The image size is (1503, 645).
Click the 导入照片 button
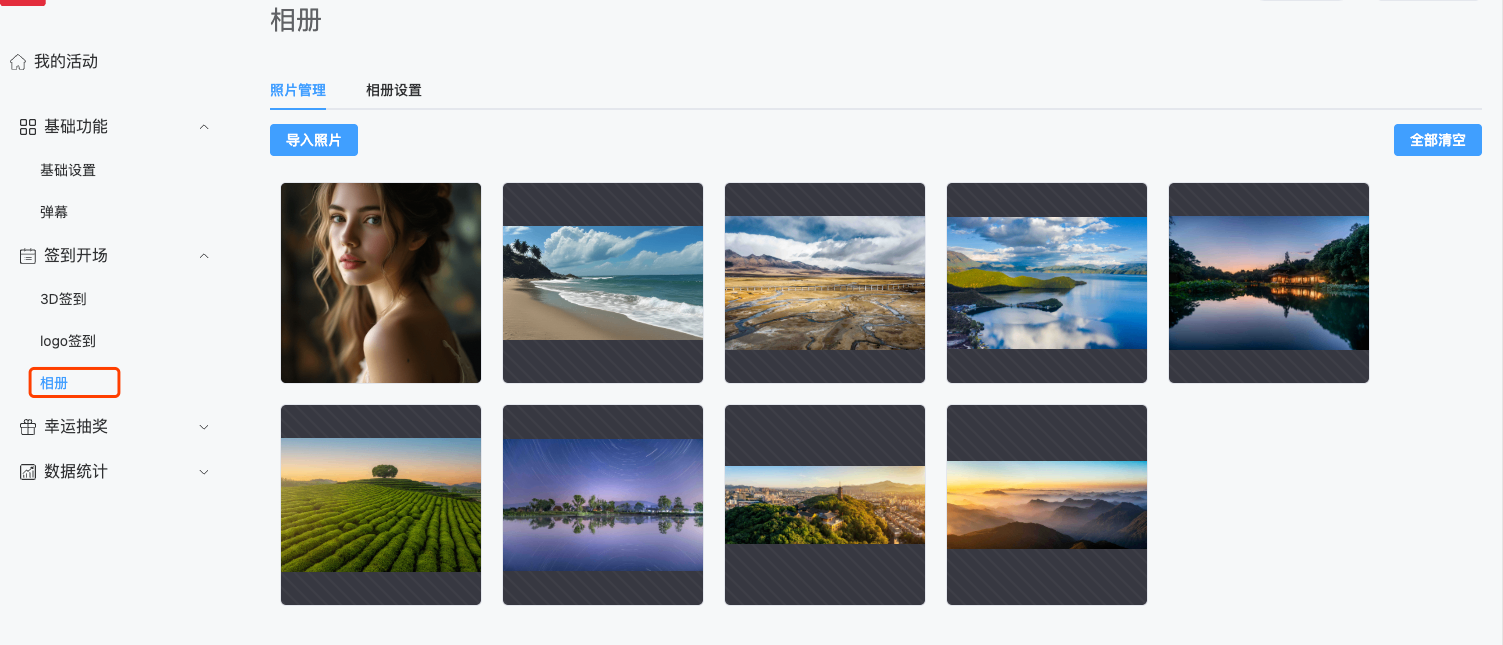point(314,140)
